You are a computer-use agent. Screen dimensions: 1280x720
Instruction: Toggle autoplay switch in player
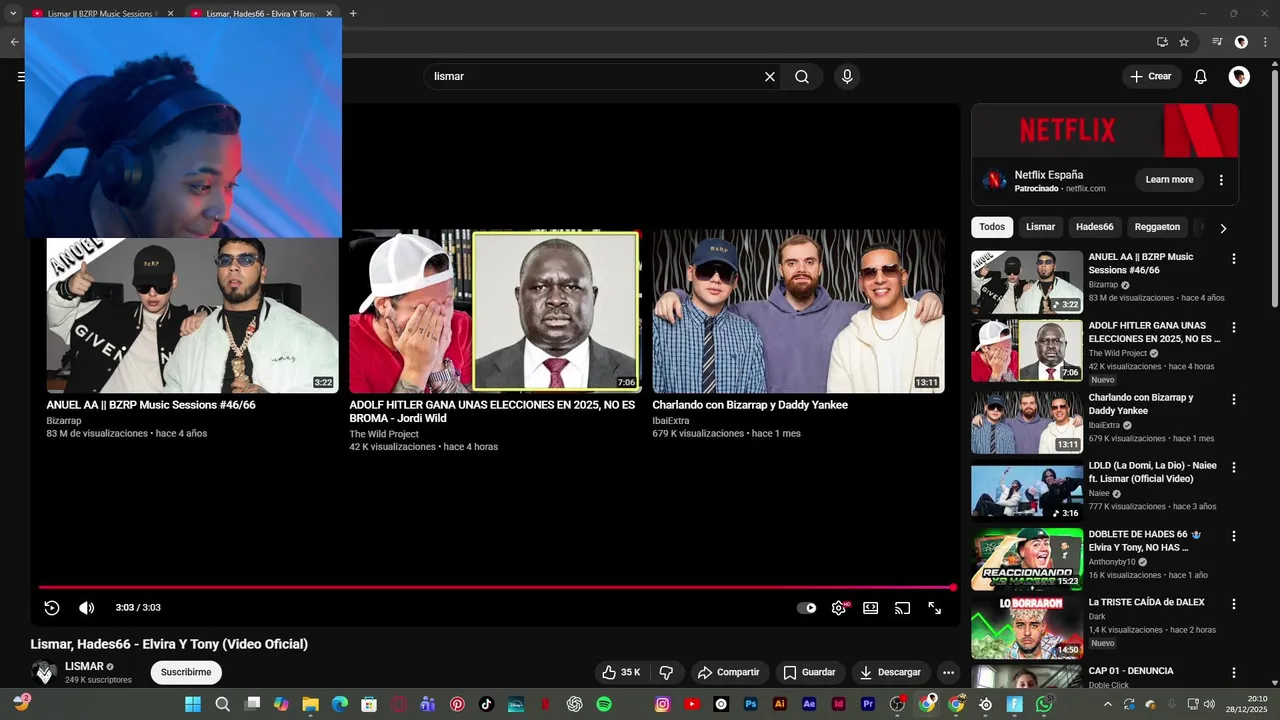pos(807,608)
